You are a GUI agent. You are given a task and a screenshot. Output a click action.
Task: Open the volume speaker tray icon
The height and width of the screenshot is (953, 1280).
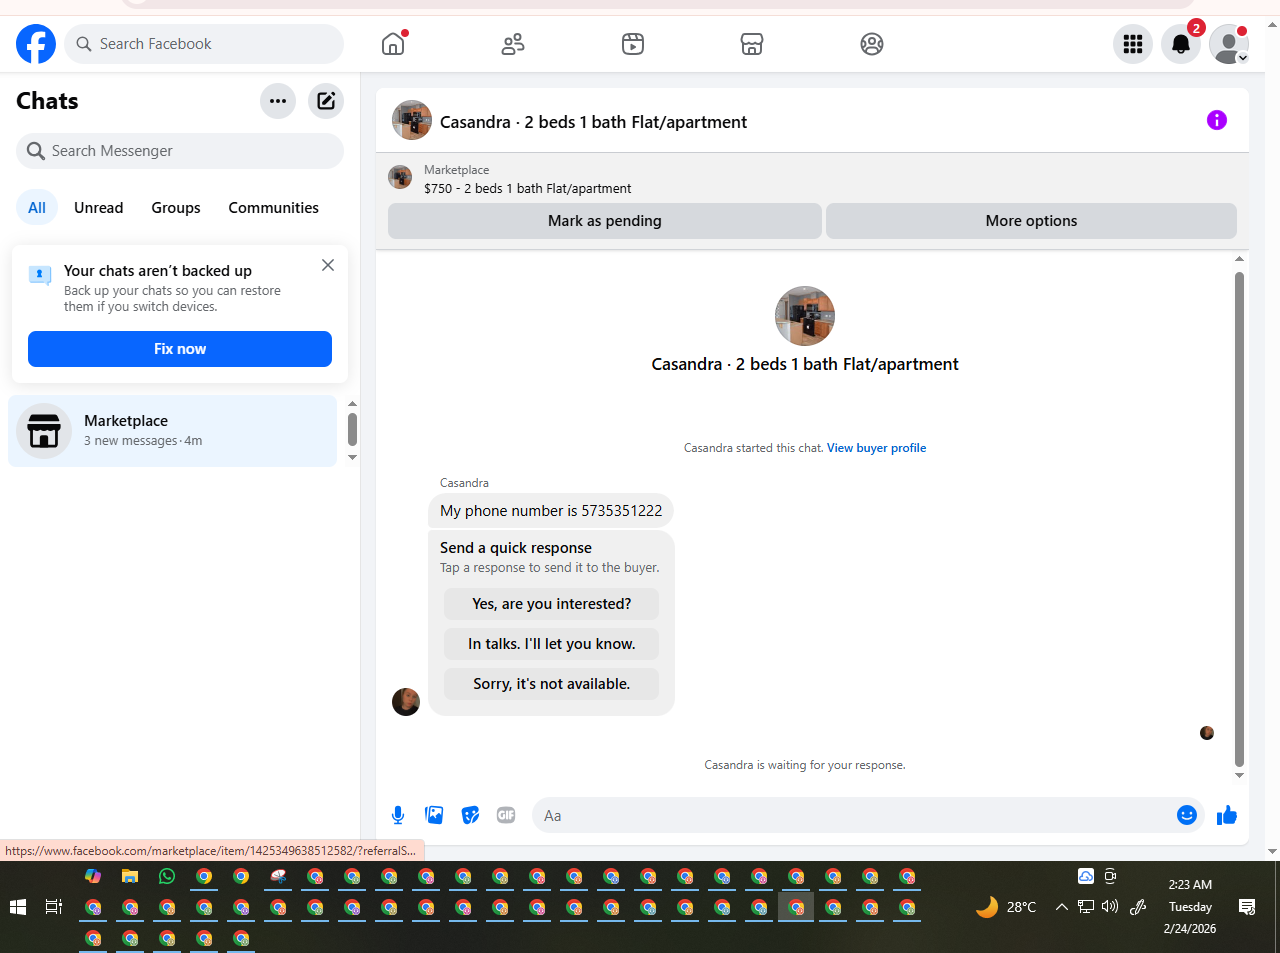click(x=1110, y=907)
